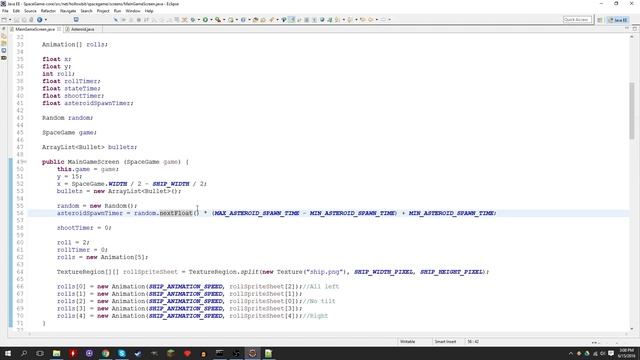Click the Save All toolbar icon
Screen dimensions: 640x360
pyautogui.click(x=24, y=20)
